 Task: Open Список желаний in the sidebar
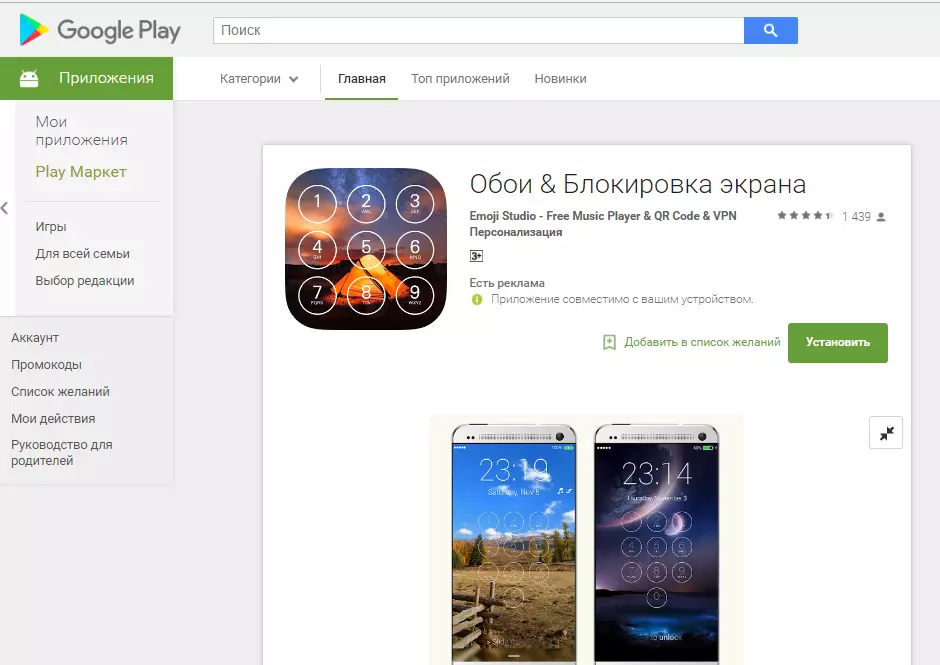tap(61, 392)
